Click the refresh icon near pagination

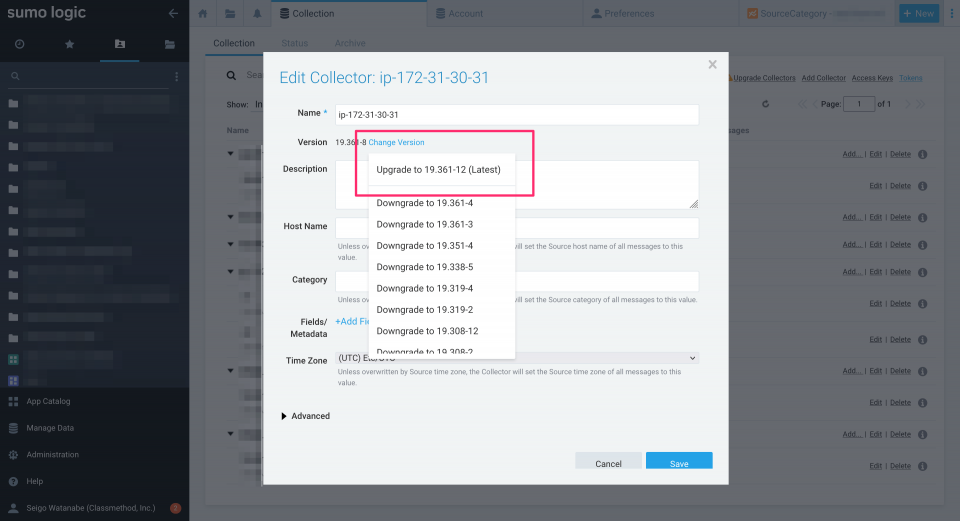(766, 104)
